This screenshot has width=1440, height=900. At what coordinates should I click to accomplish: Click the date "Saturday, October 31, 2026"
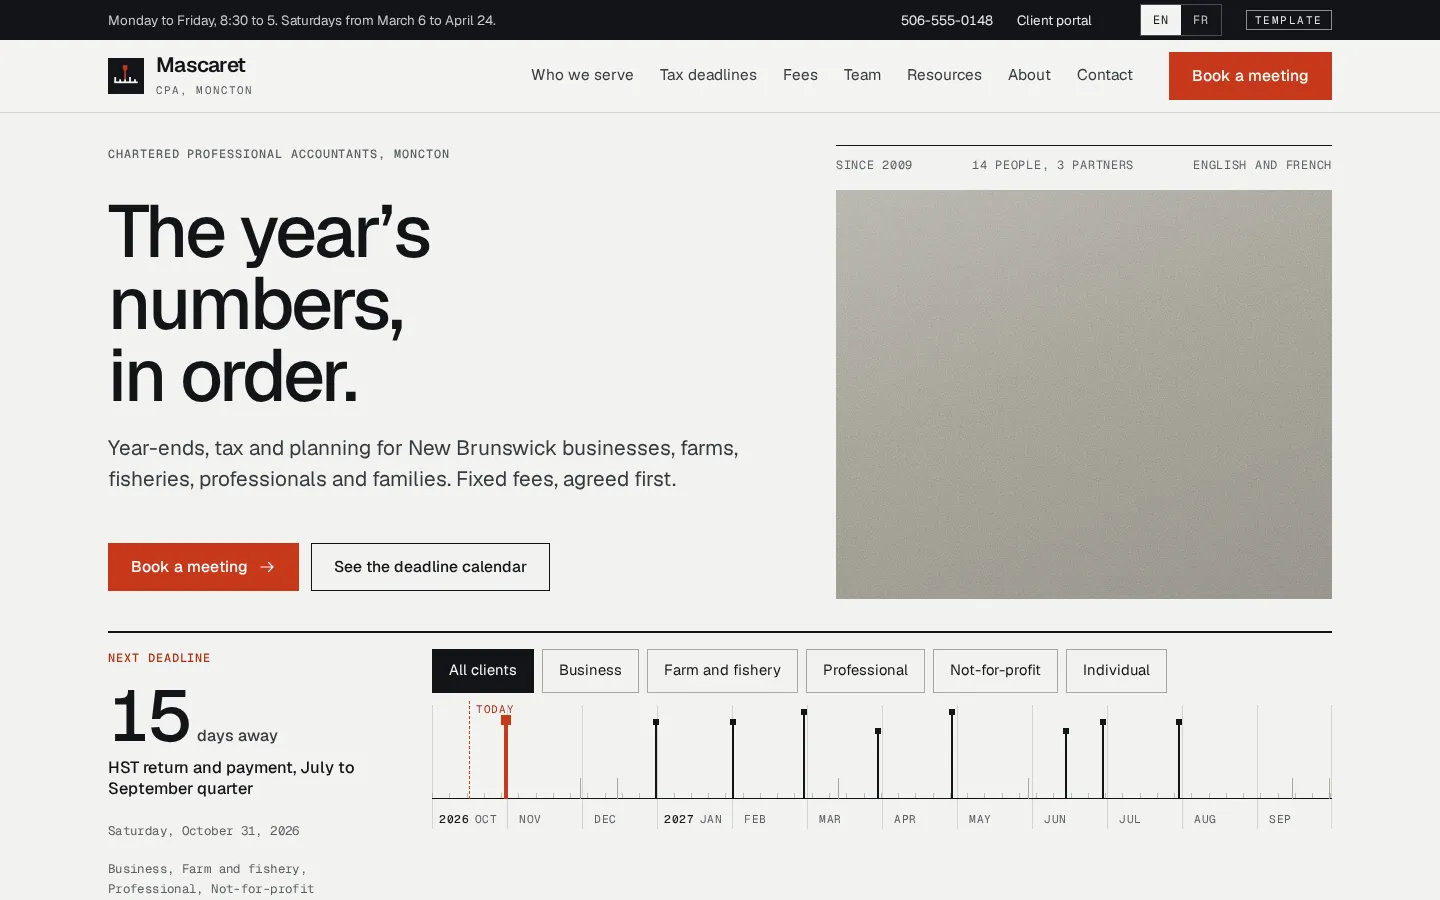204,831
